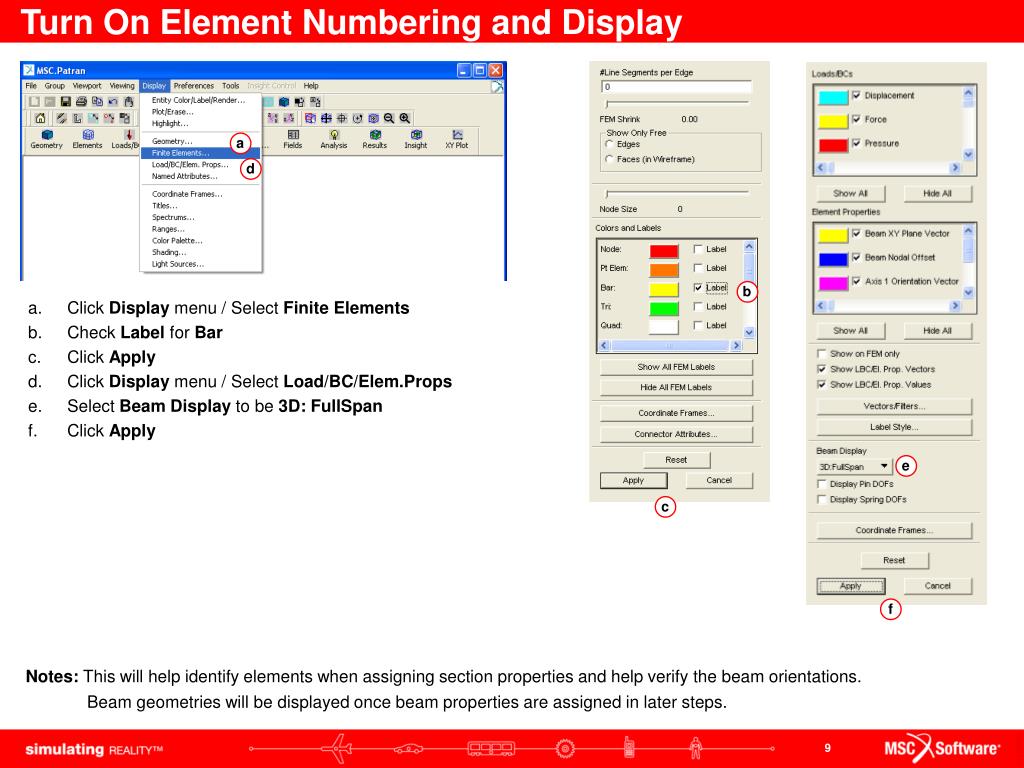1024x768 pixels.
Task: Click the Node Size slider
Action: click(x=677, y=193)
